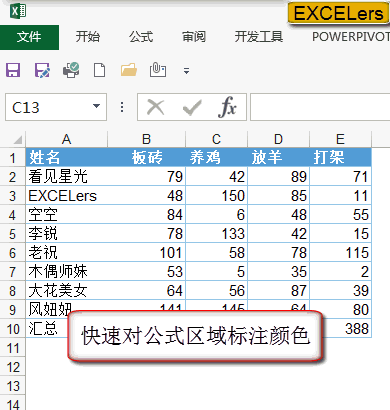Click inside the formula bar input

(320, 107)
